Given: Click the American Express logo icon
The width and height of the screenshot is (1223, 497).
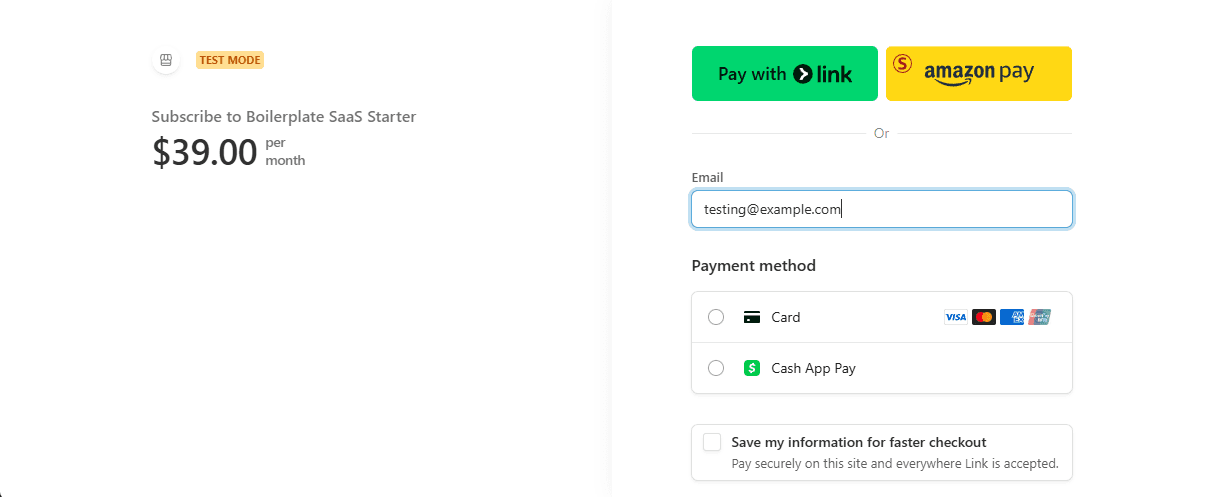Looking at the screenshot, I should tap(1012, 317).
